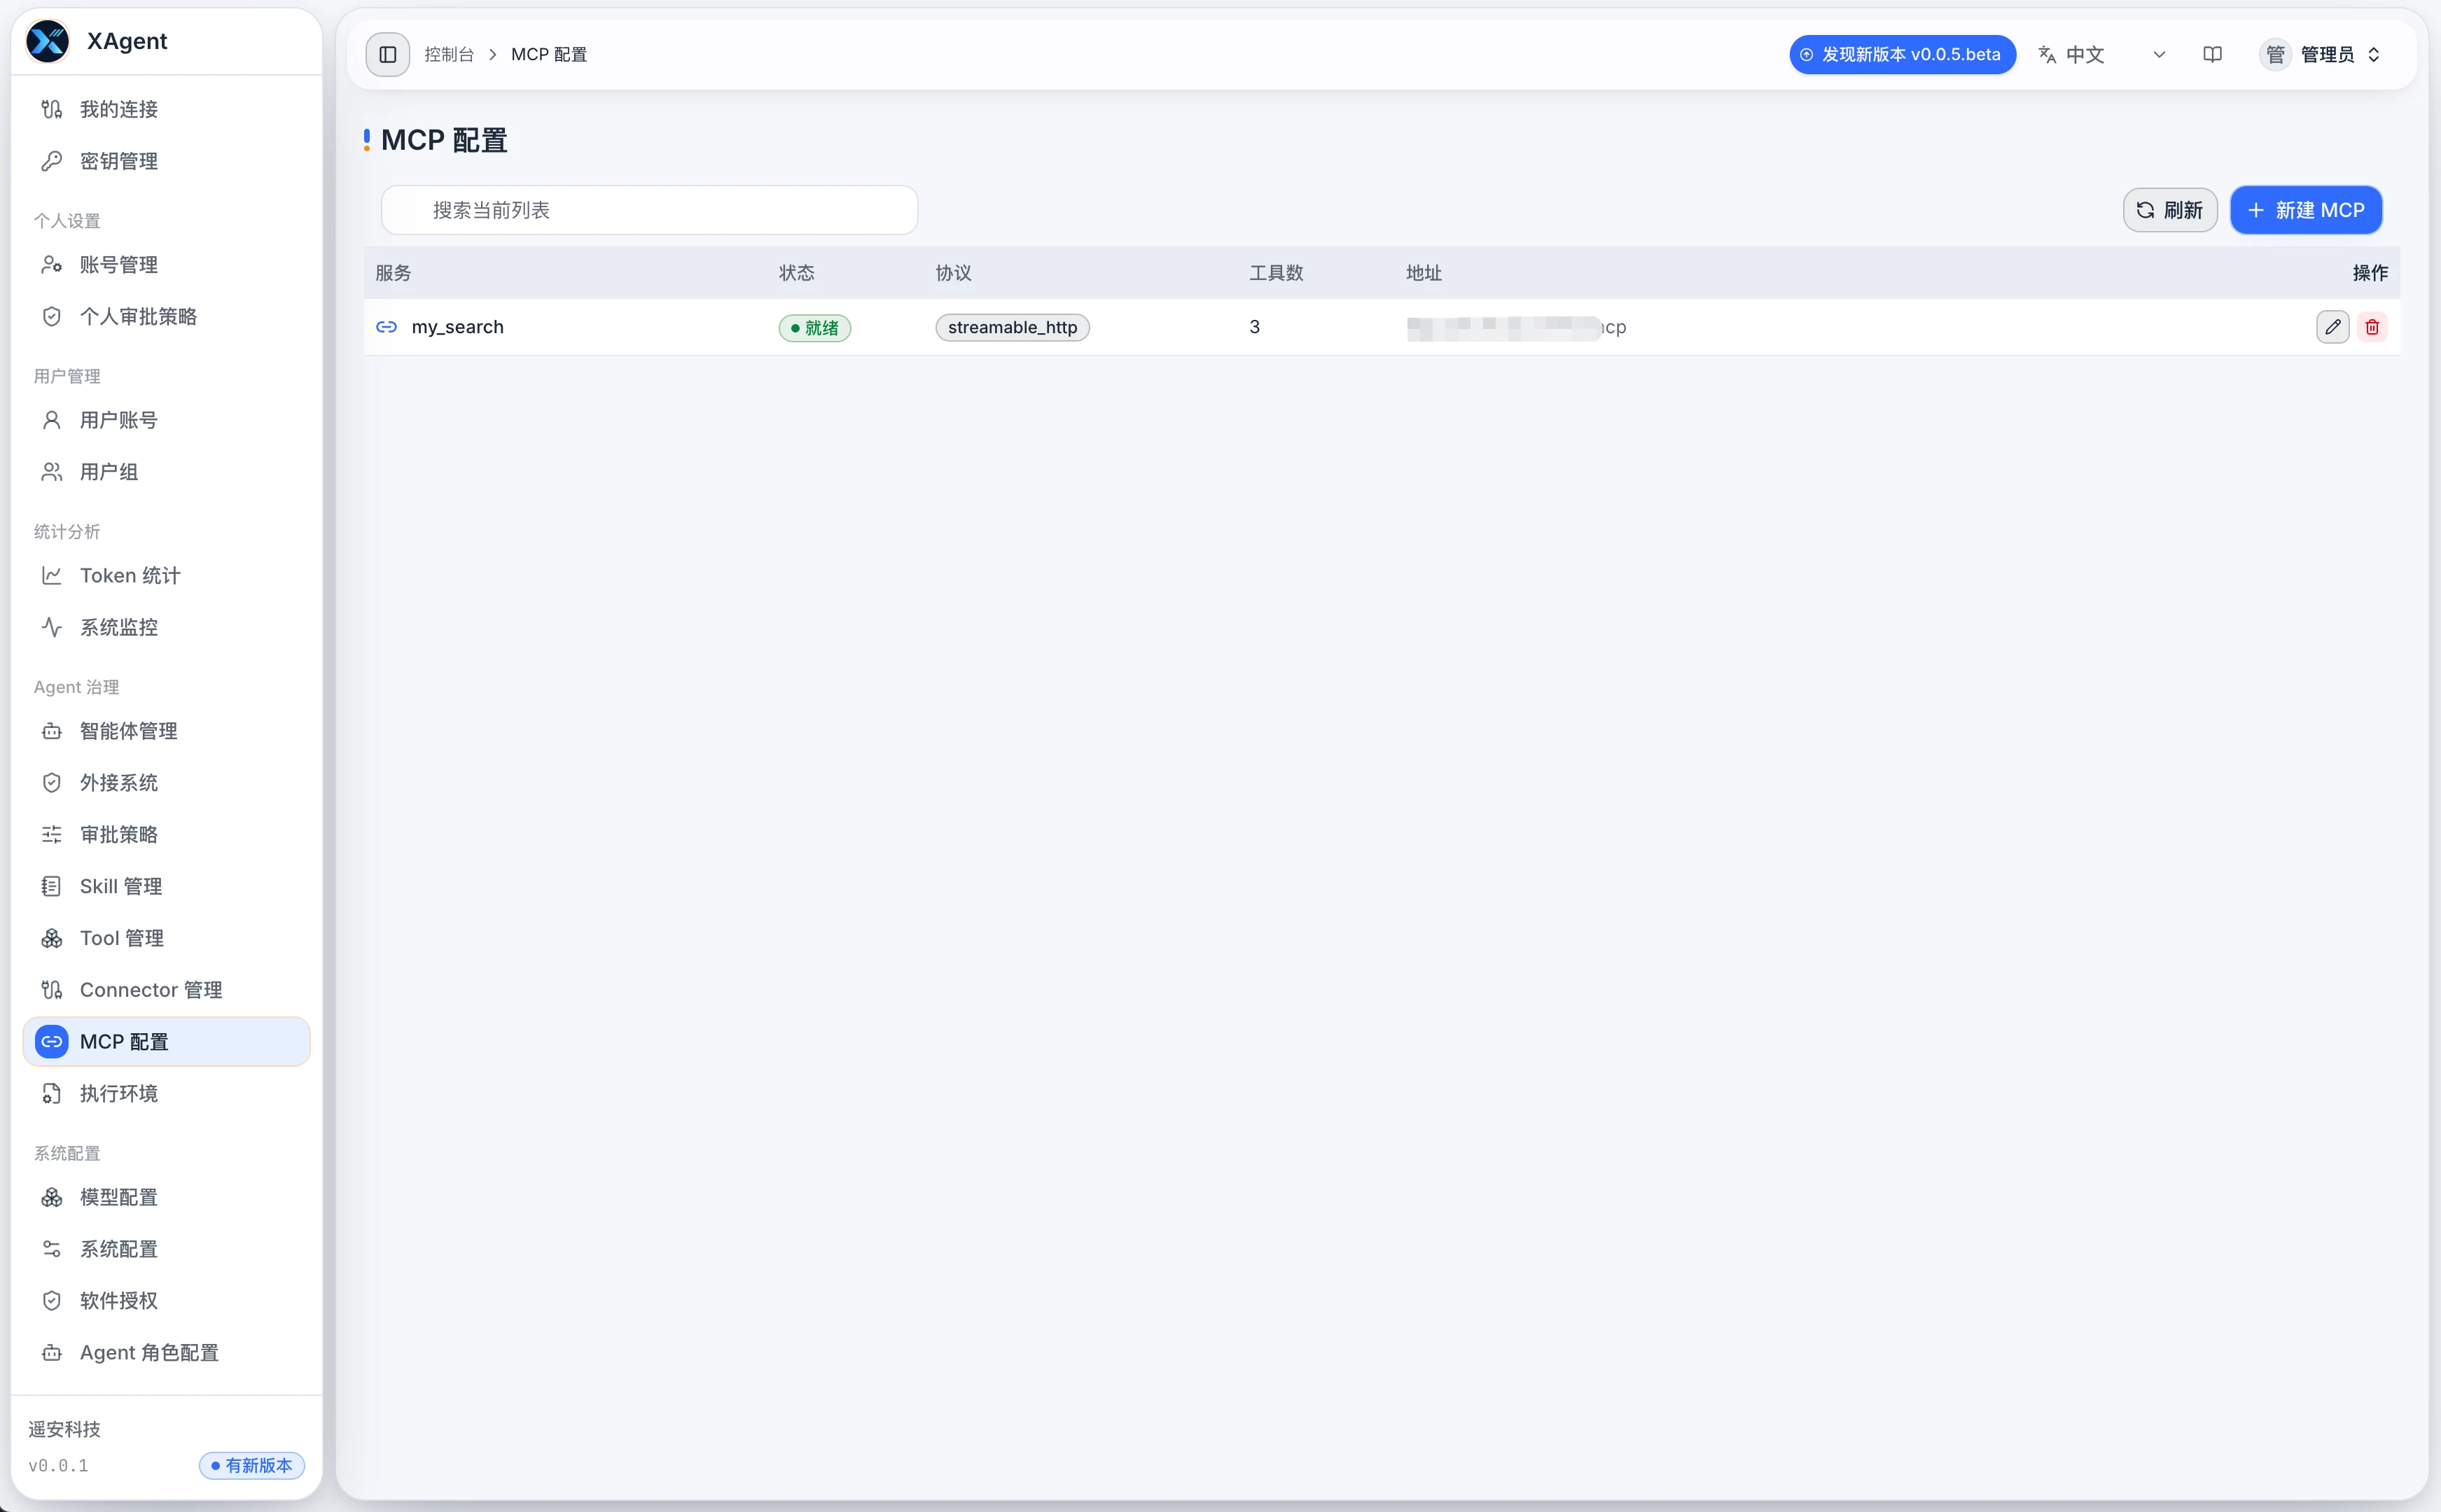Open 用户组 page
The height and width of the screenshot is (1512, 2441).
coord(166,472)
